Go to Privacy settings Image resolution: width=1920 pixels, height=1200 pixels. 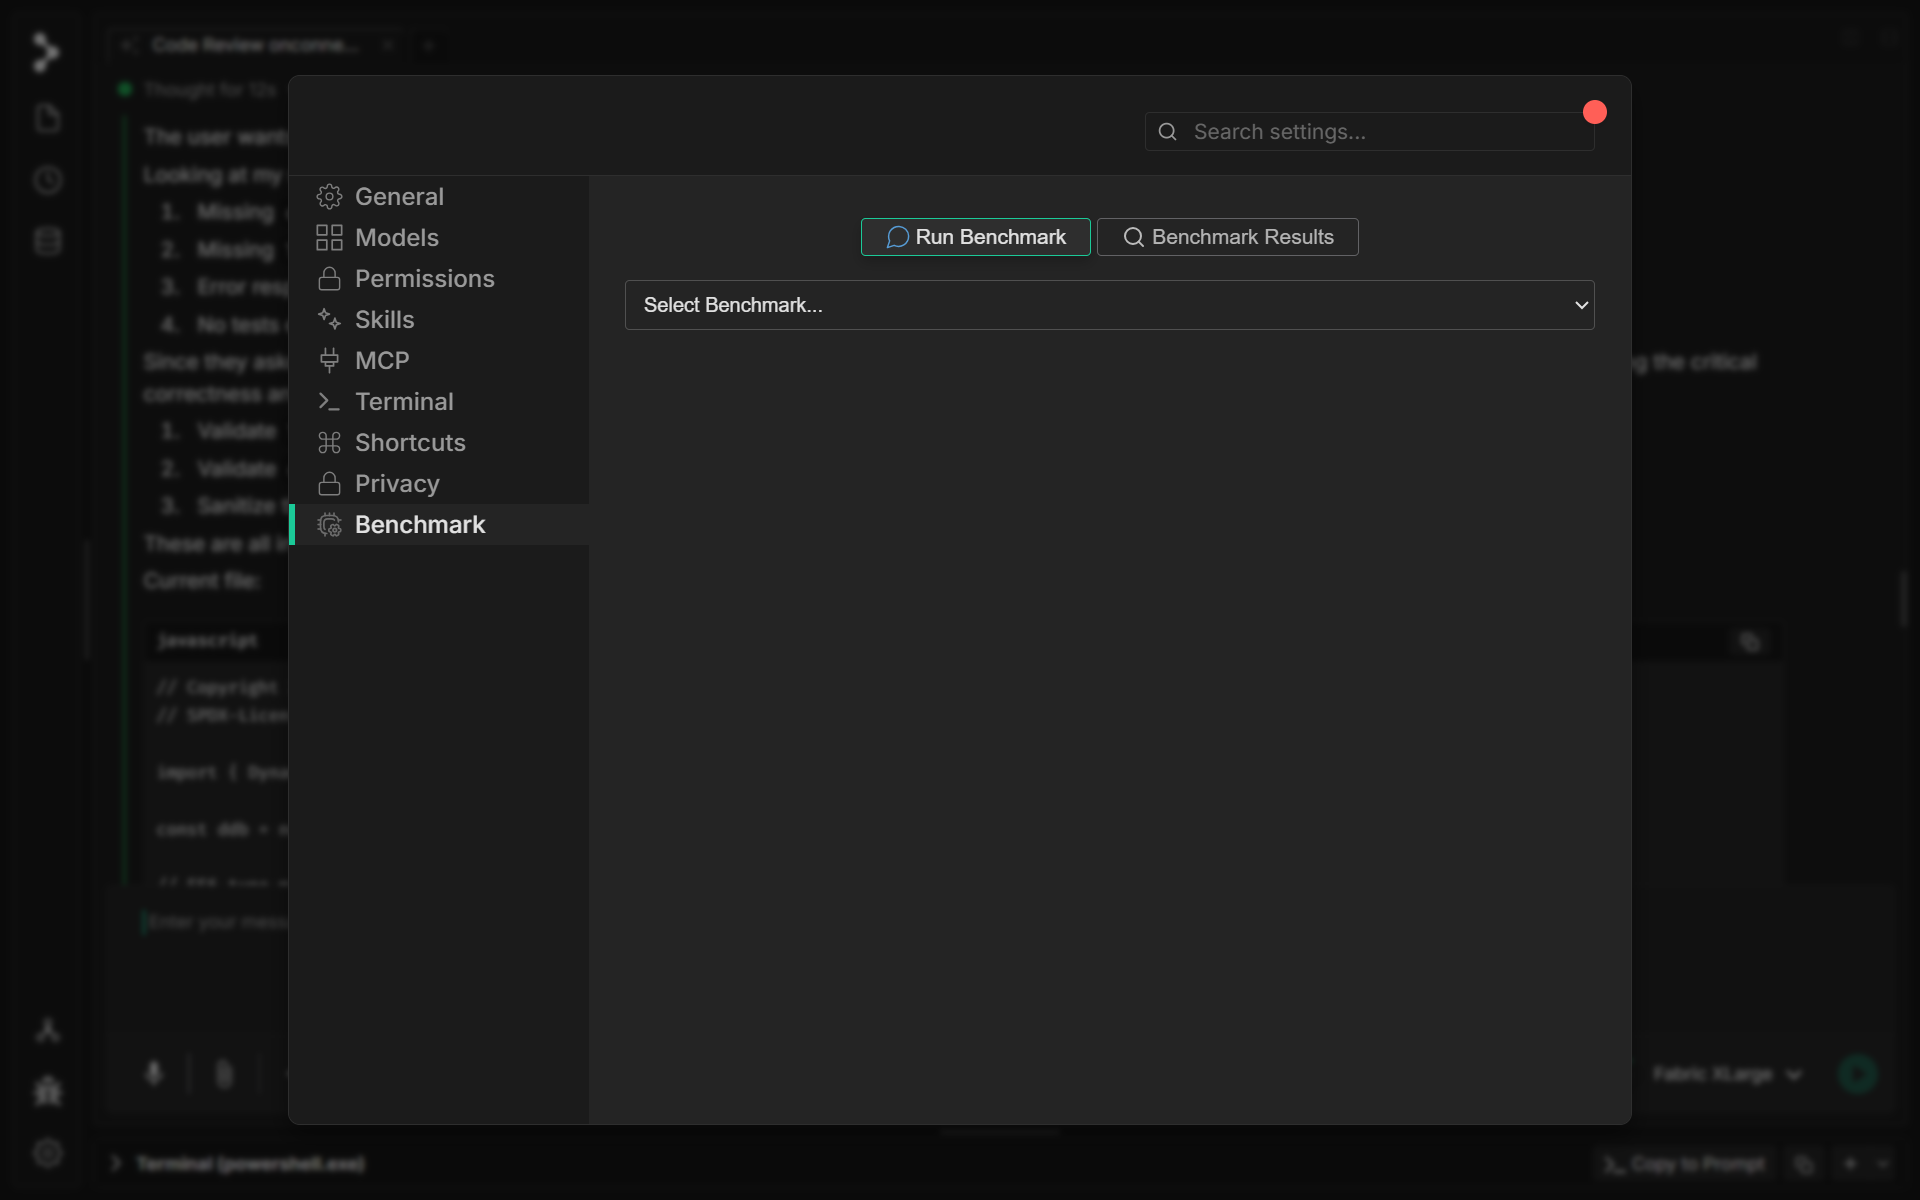[x=439, y=484]
